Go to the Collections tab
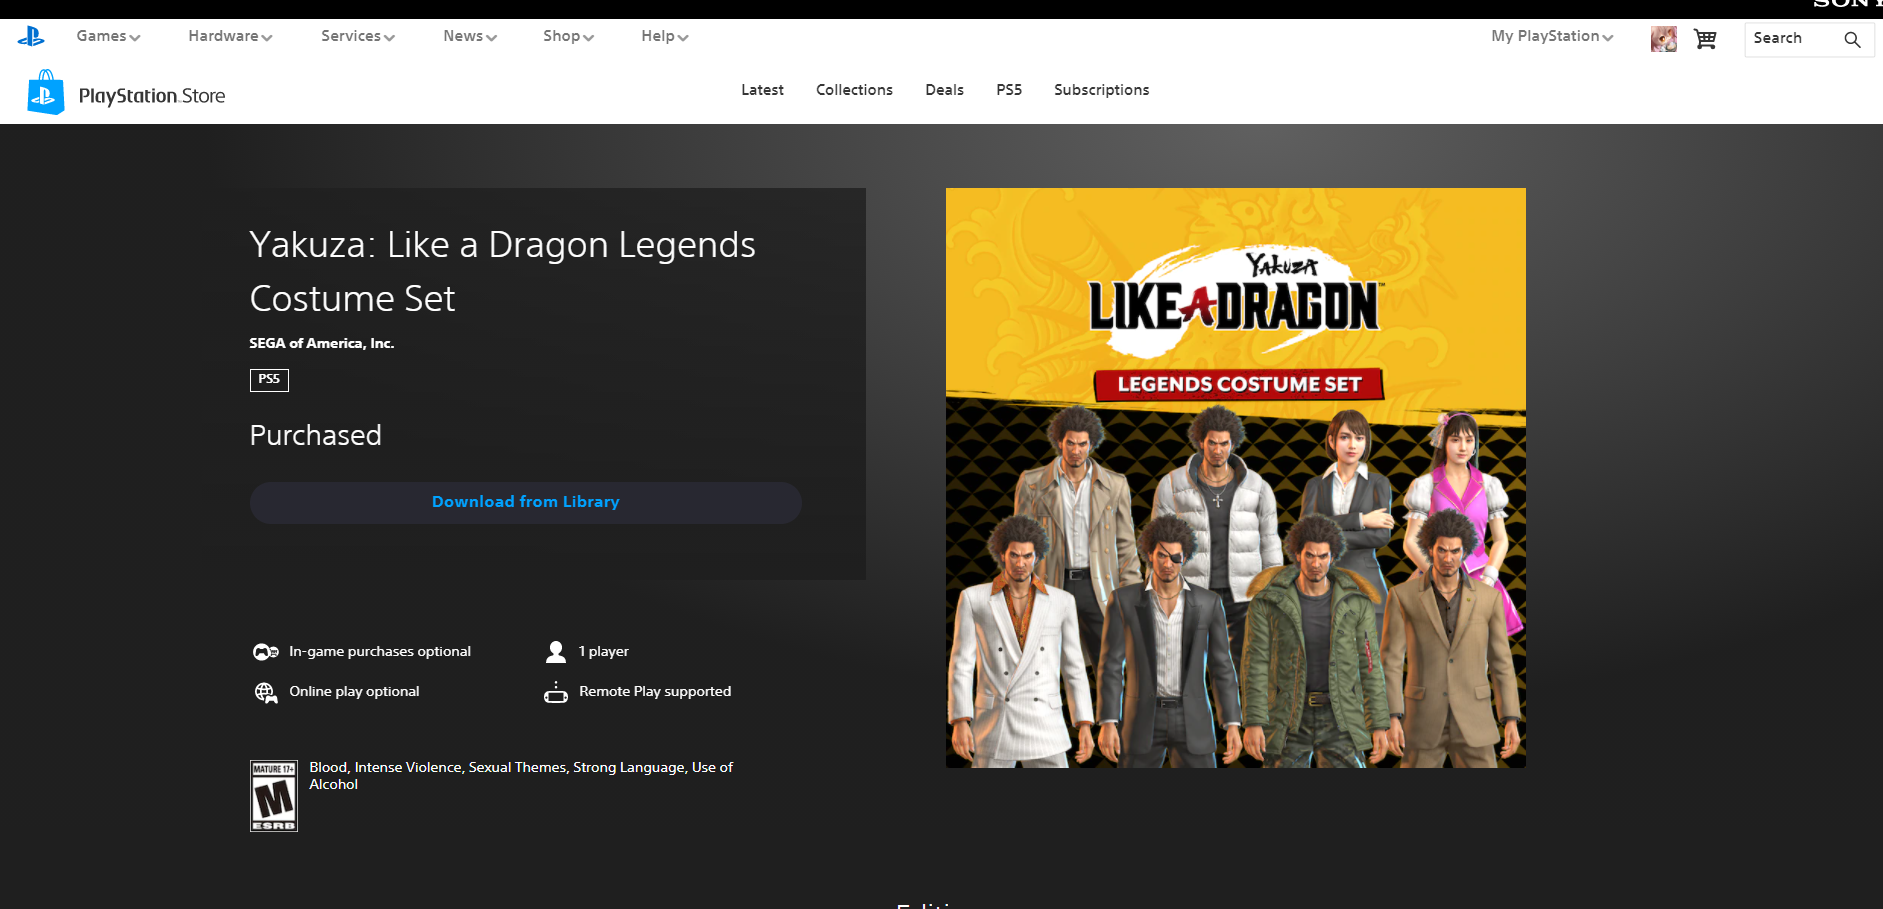Image resolution: width=1883 pixels, height=909 pixels. coord(854,90)
